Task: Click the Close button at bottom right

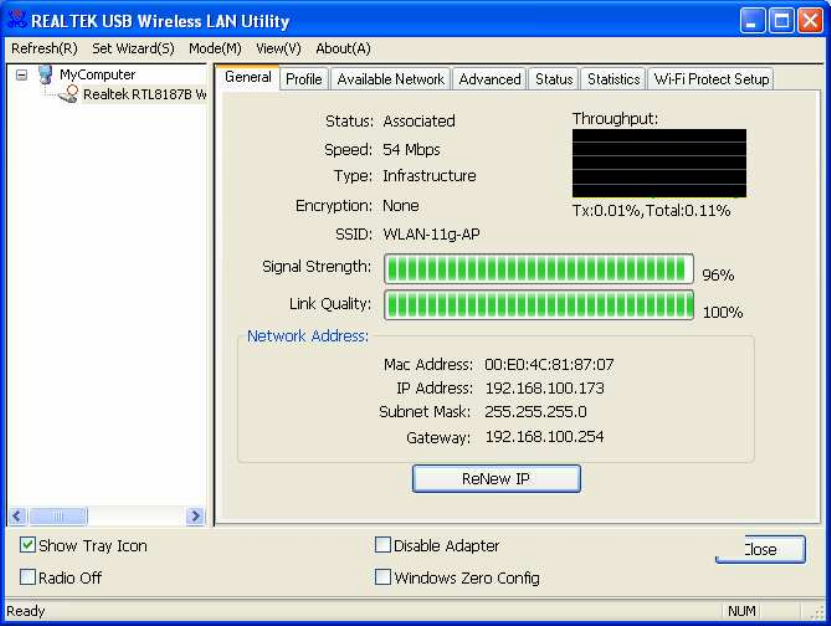Action: [761, 549]
